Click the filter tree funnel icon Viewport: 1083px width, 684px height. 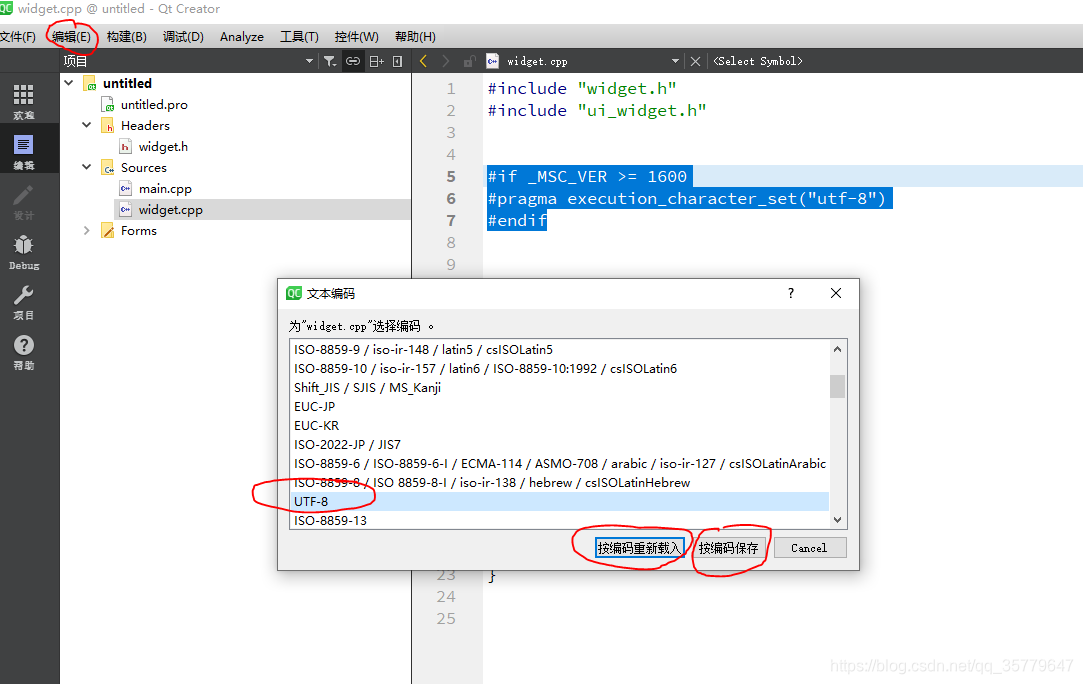click(x=330, y=61)
